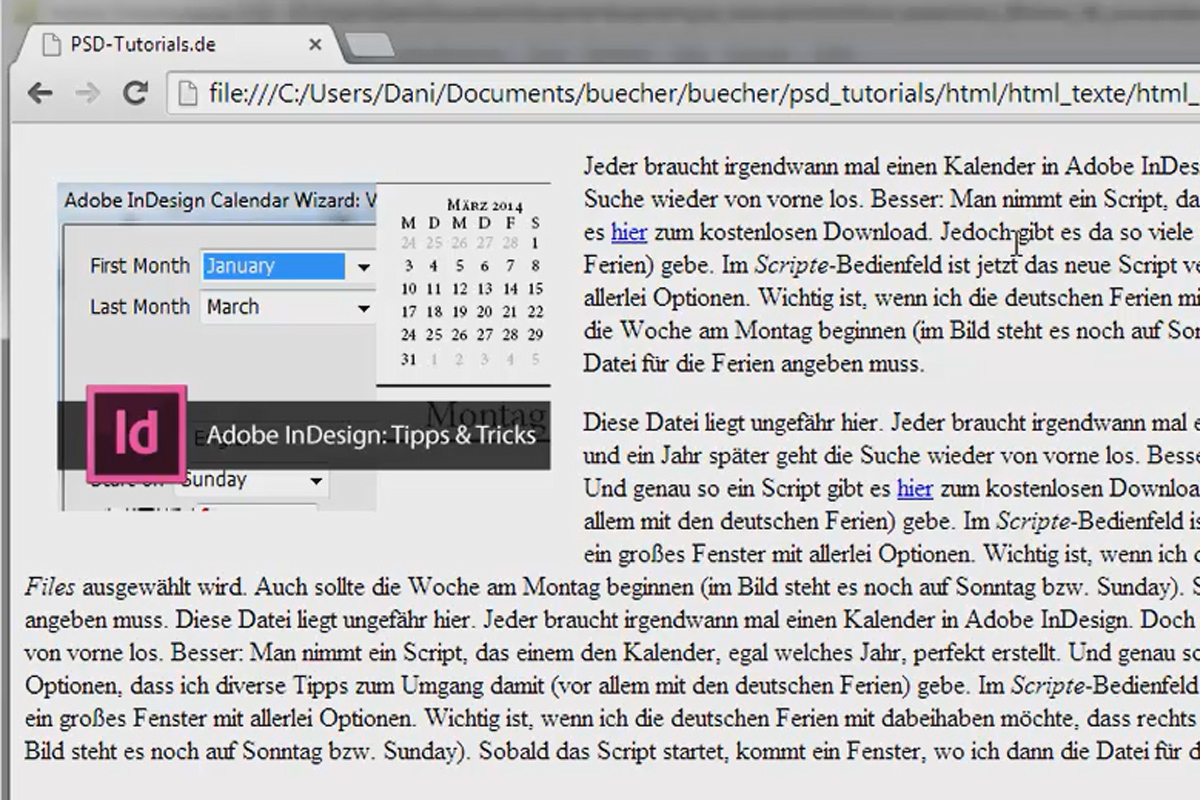Click the first 'hier' download link

(628, 232)
